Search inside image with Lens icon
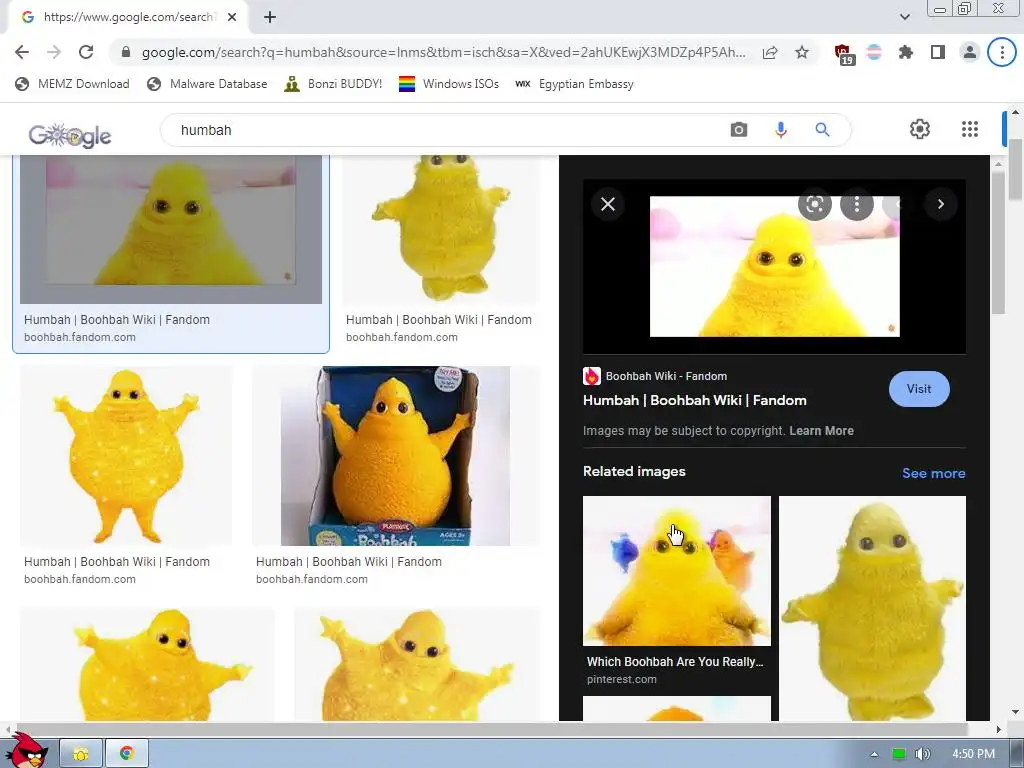1024x768 pixels. coord(814,204)
